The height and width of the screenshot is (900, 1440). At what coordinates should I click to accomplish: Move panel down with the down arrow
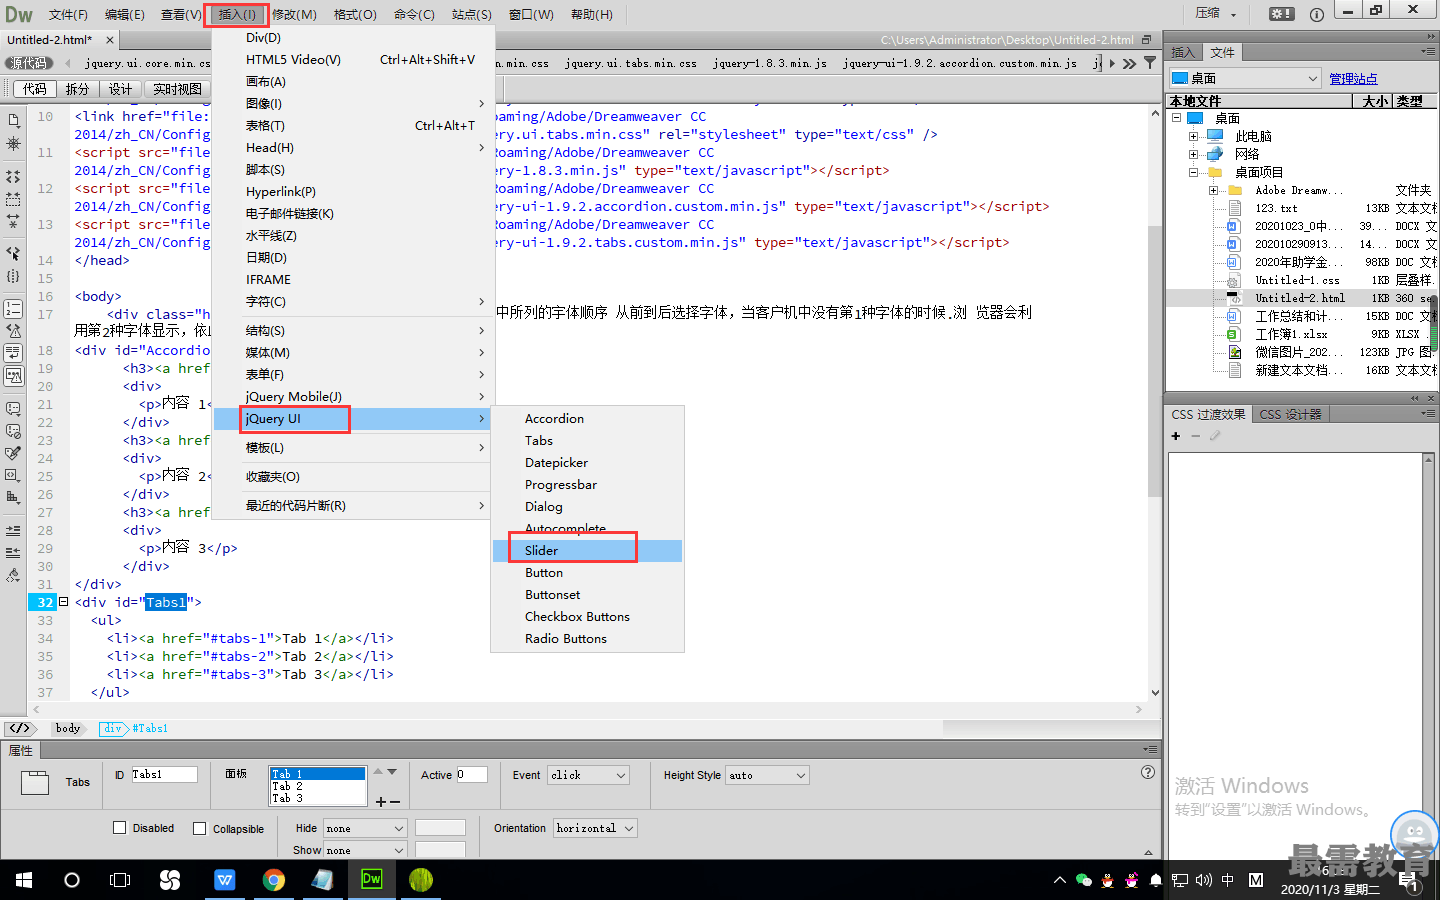click(x=392, y=772)
